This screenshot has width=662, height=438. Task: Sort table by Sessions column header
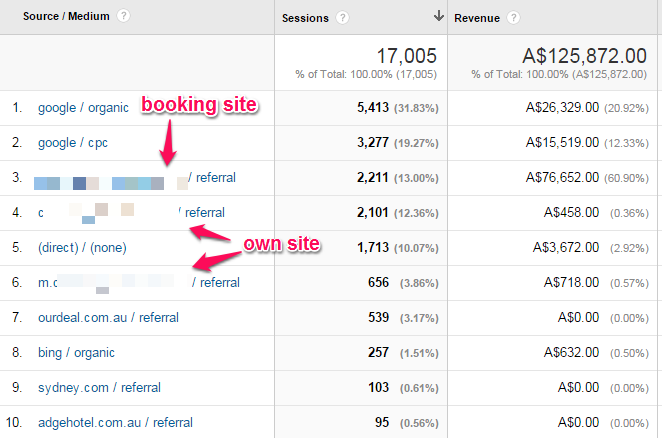coord(308,18)
